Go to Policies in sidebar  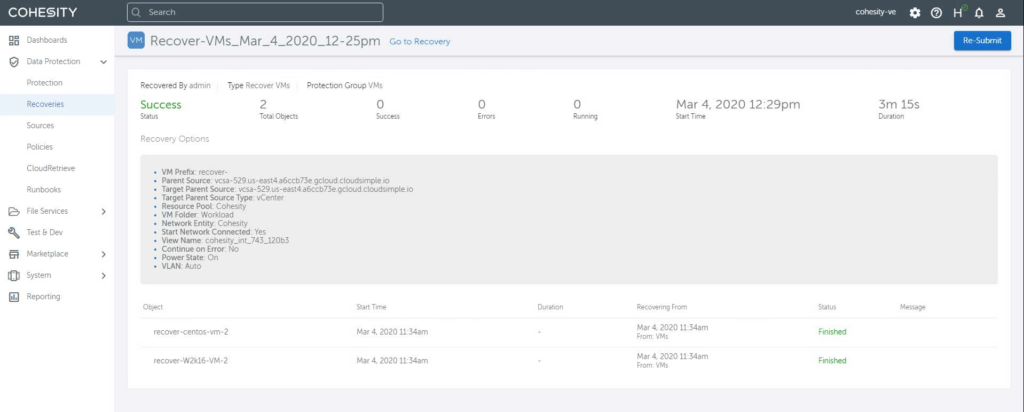(40, 147)
